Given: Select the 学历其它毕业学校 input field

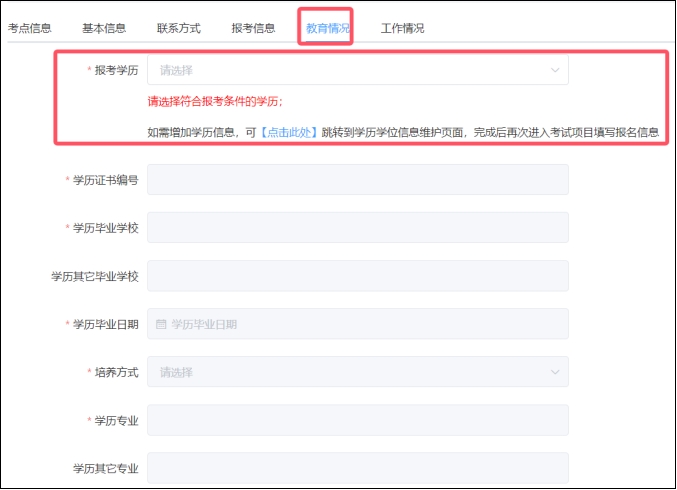Looking at the screenshot, I should click(357, 276).
